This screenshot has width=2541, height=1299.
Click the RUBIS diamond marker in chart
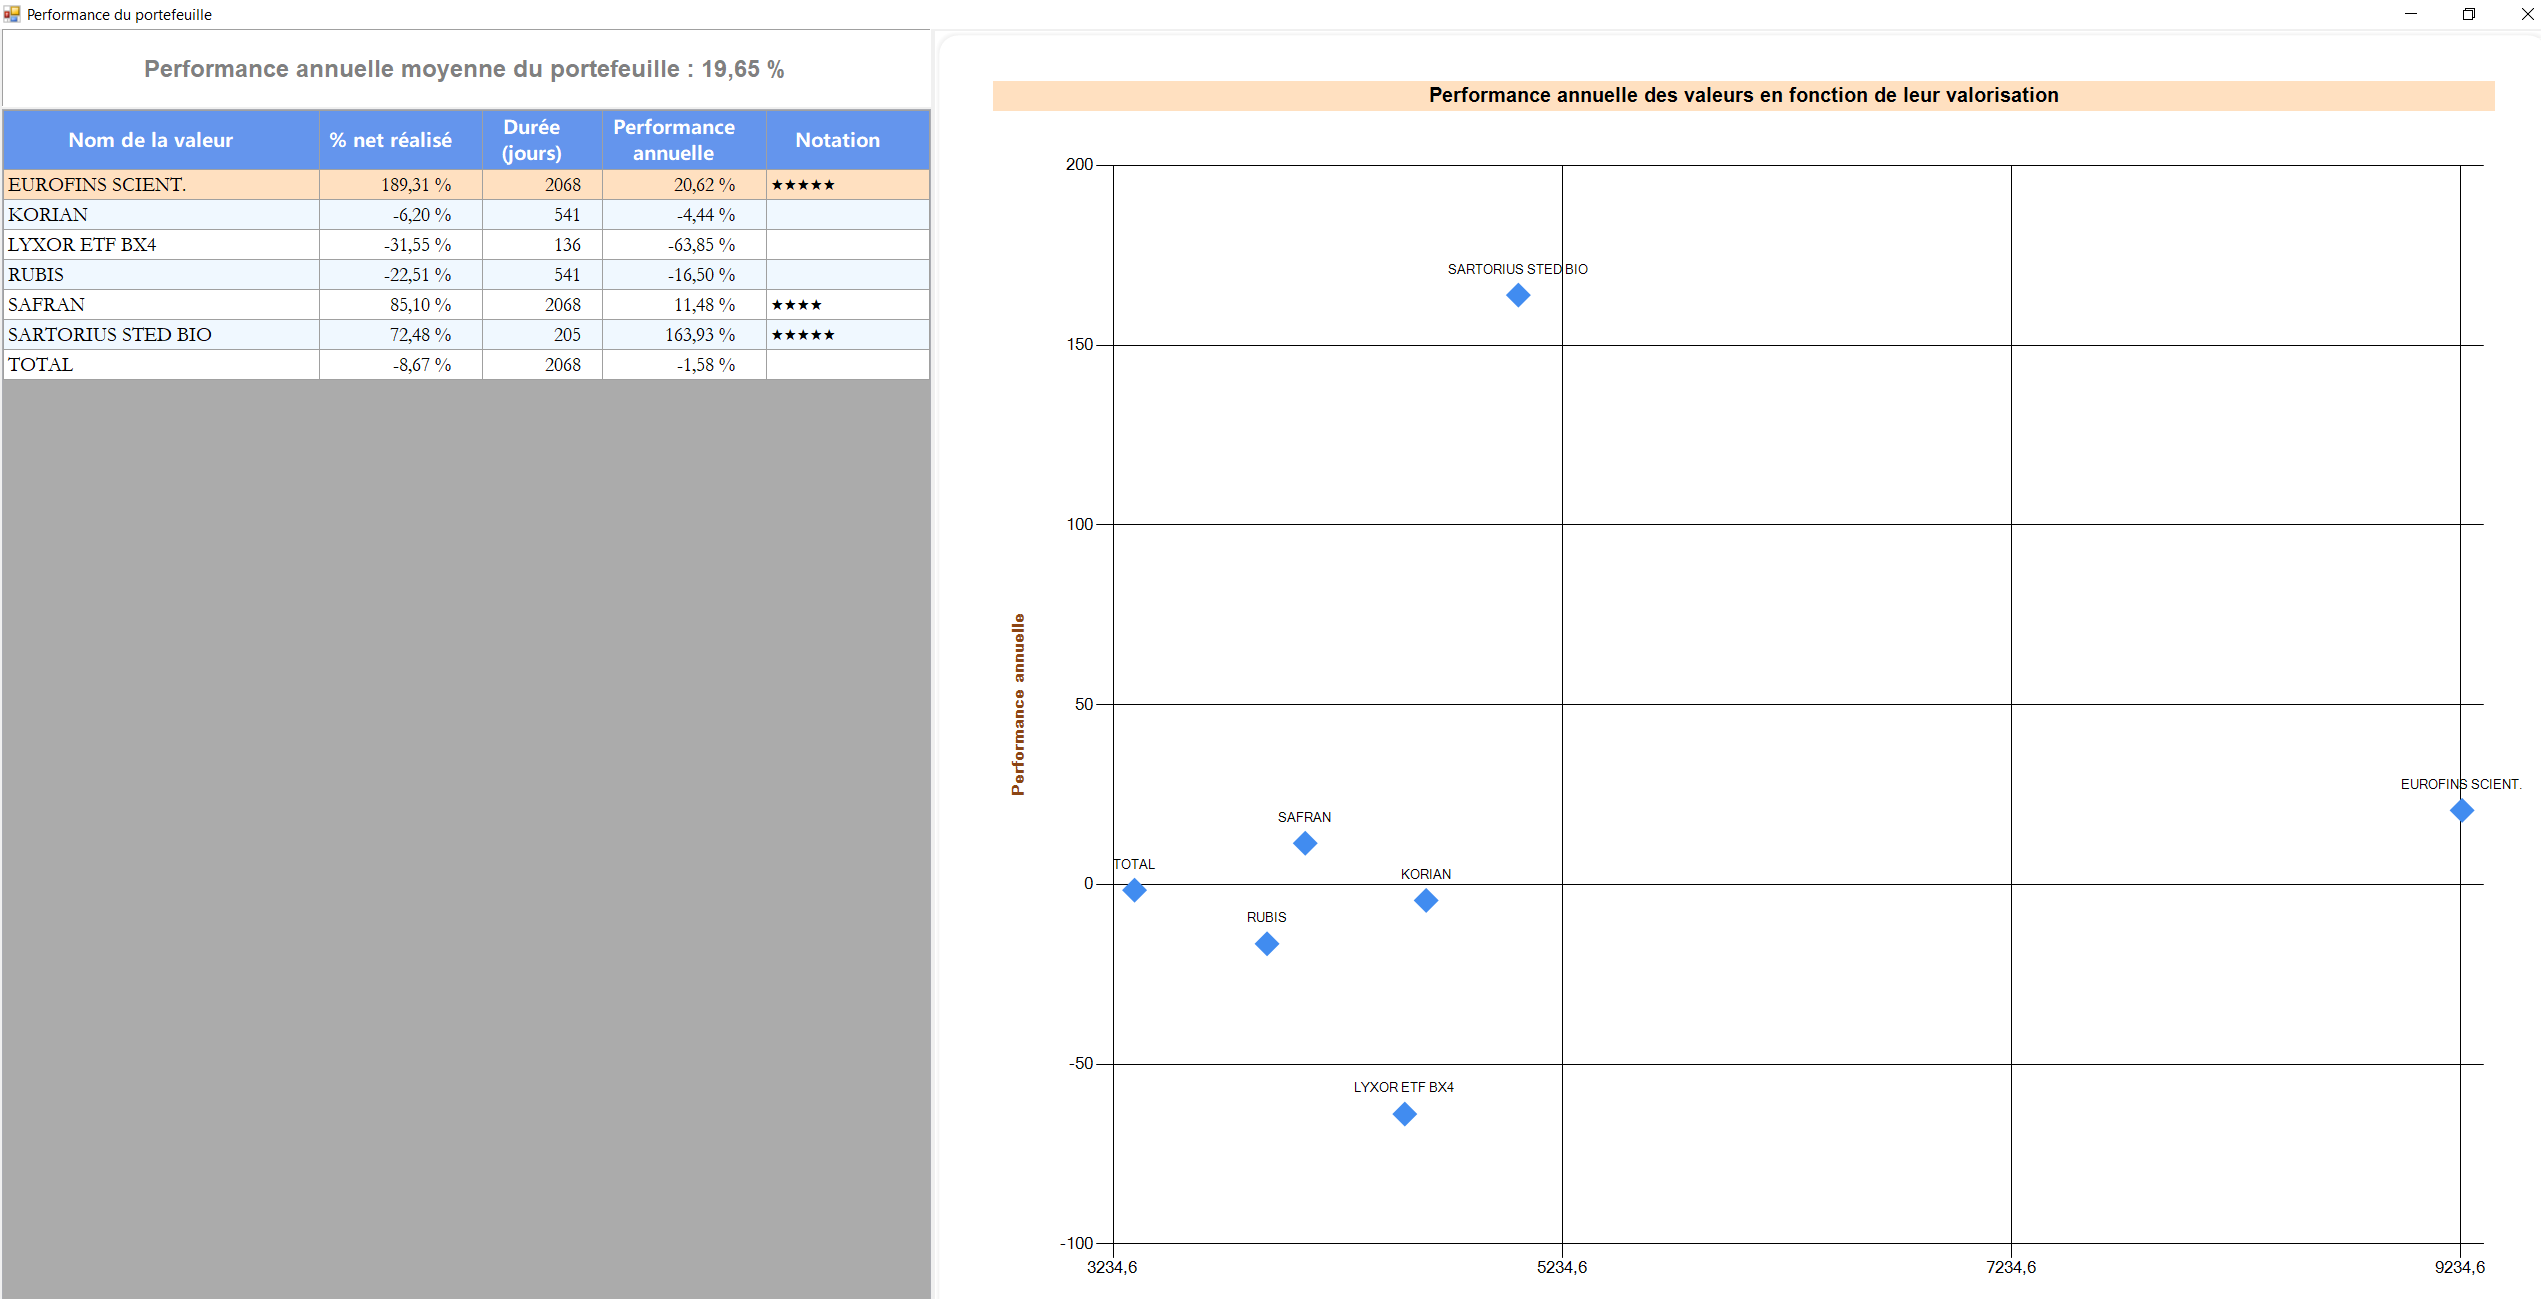click(x=1267, y=943)
